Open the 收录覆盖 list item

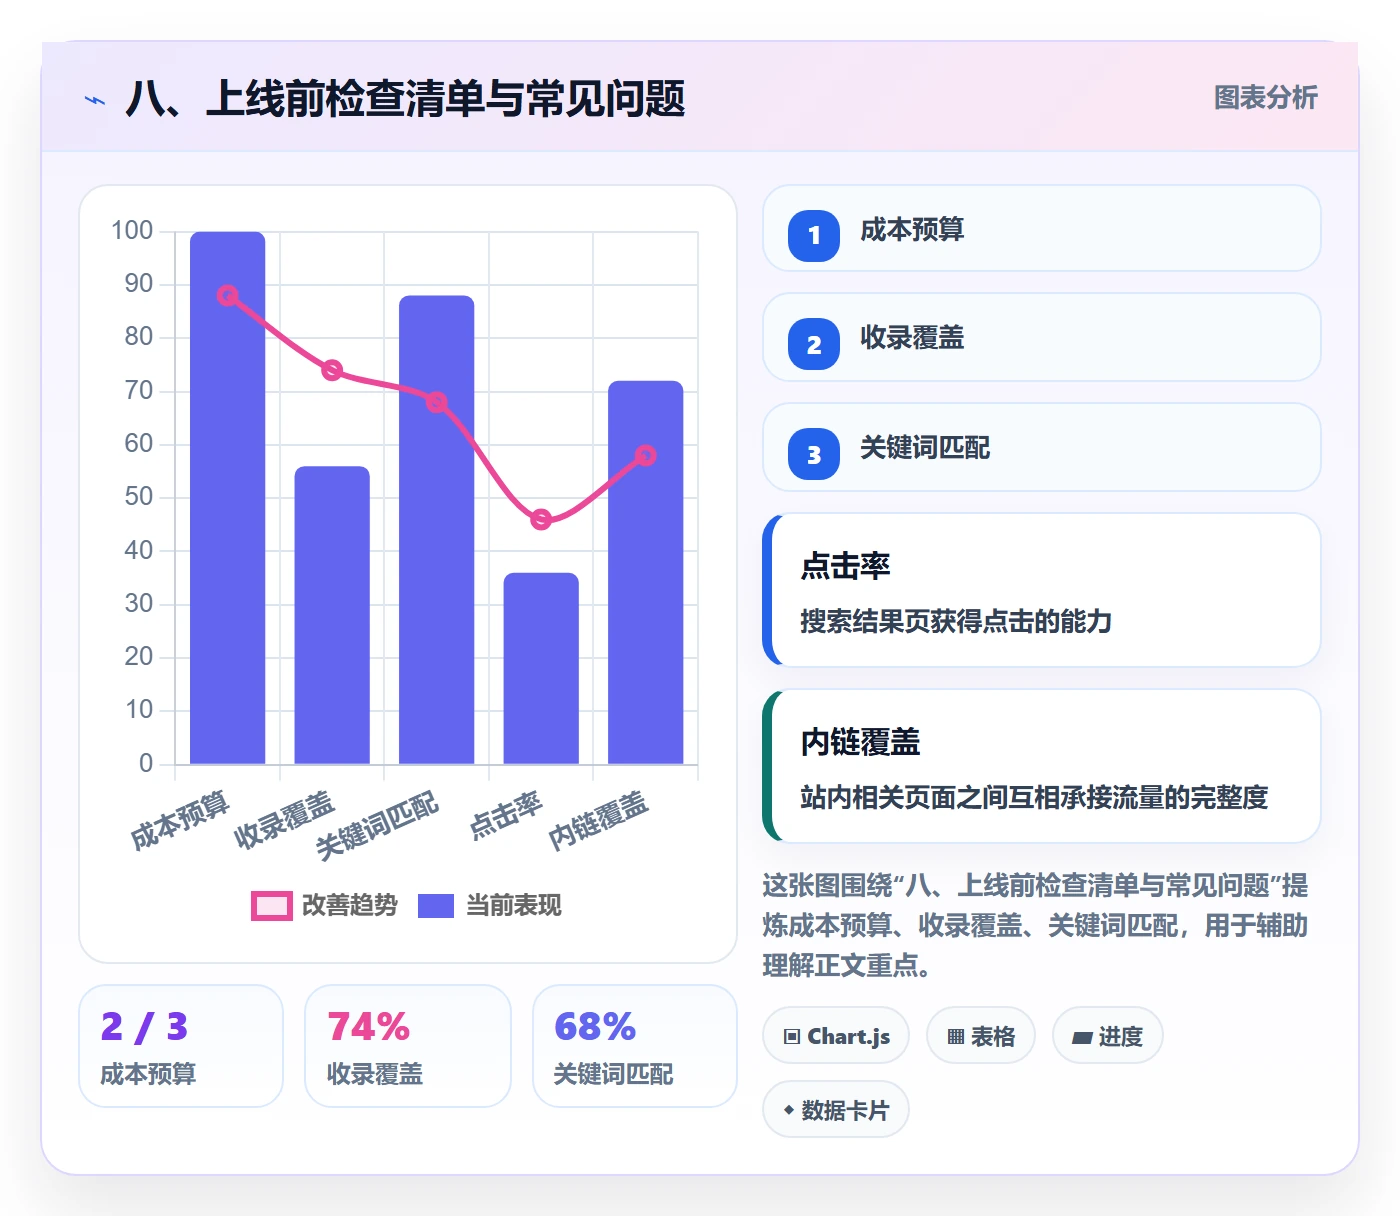1042,338
